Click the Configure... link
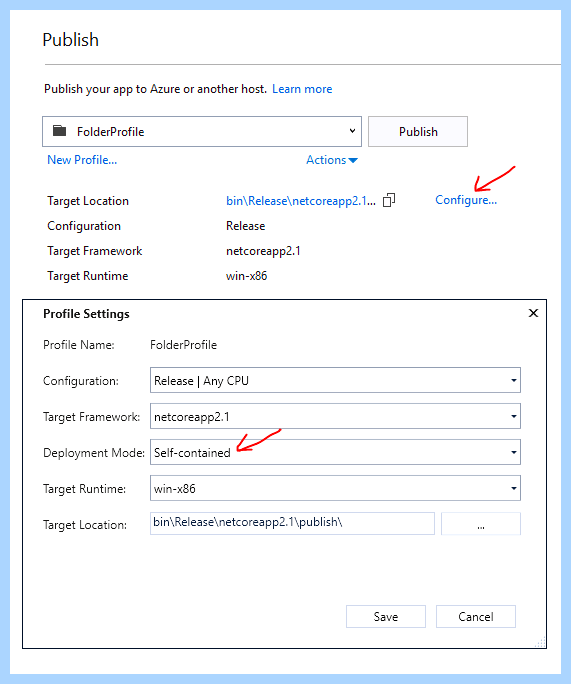 click(466, 200)
